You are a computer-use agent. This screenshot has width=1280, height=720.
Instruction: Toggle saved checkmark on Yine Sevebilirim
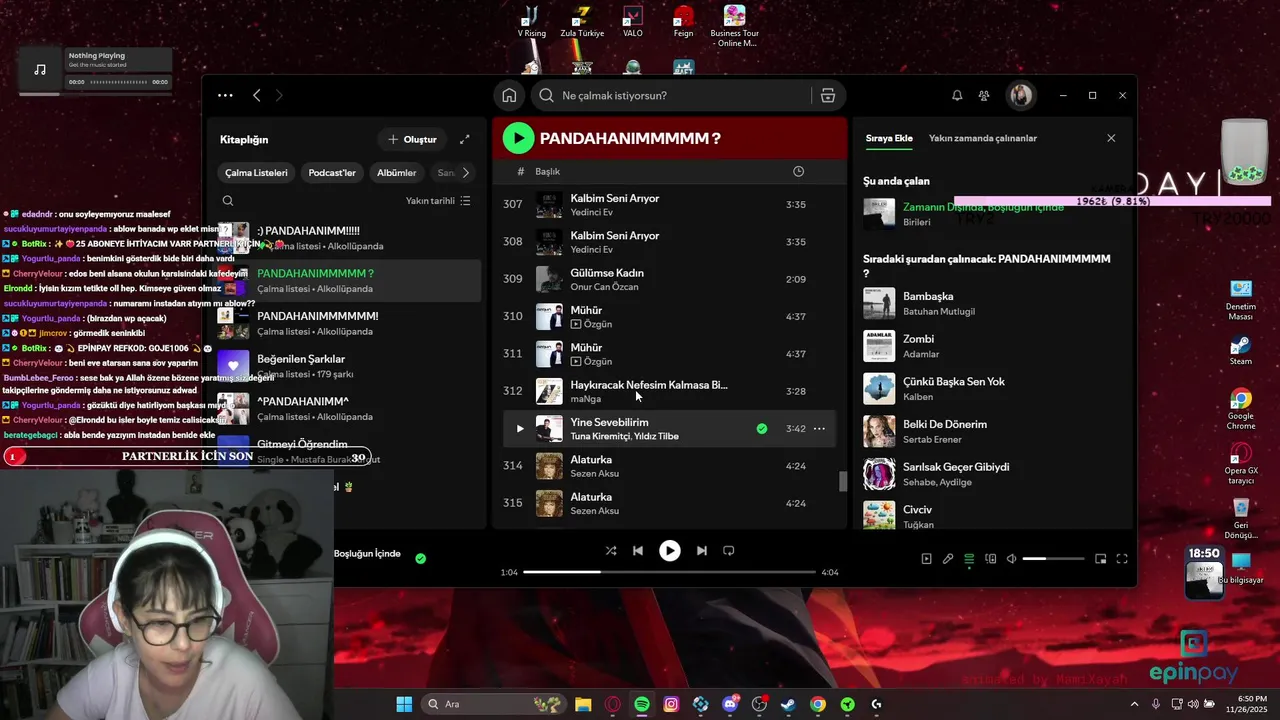762,429
